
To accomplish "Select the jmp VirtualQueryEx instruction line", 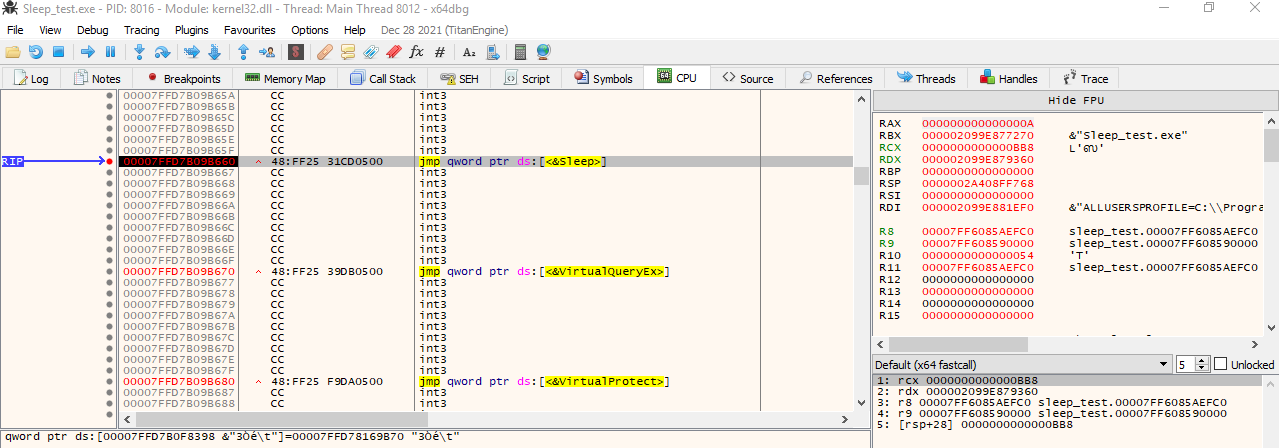I will [487, 271].
